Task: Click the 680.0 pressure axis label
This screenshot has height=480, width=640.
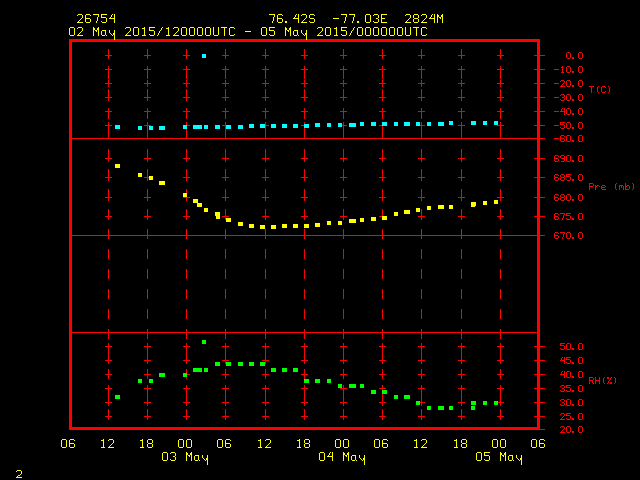Action: pos(568,198)
